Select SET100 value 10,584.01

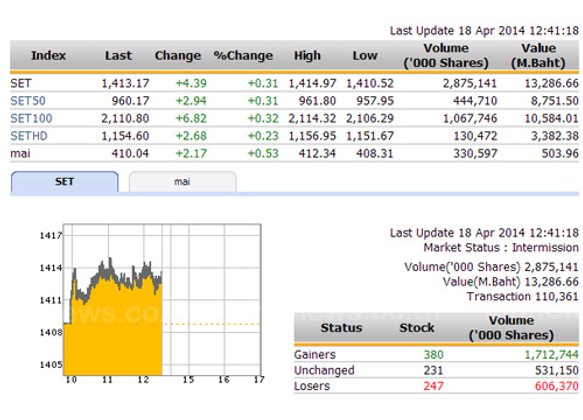pos(552,118)
